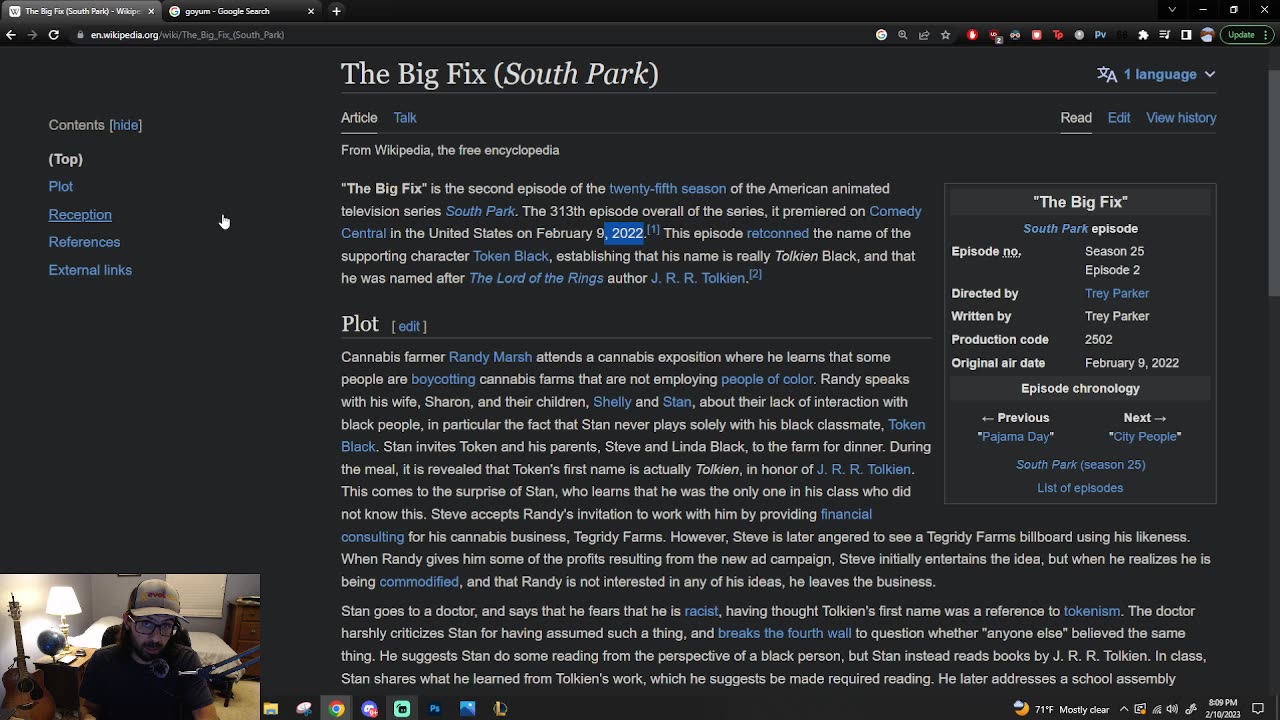This screenshot has width=1280, height=720.
Task: Open View history tab
Action: [x=1181, y=118]
